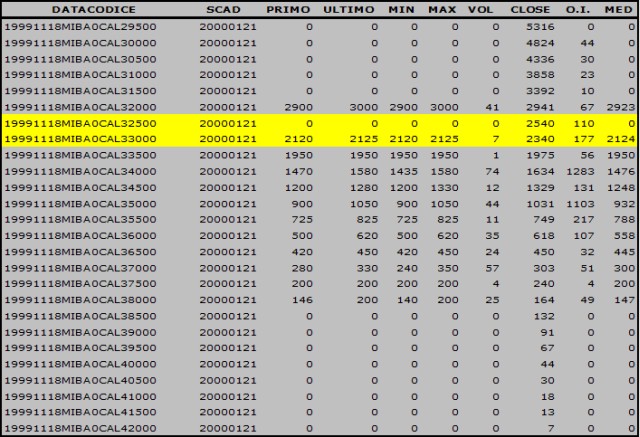Viewport: 640px width, 437px height.
Task: Select highlighted row code 19991118MIBA0CAL32500
Action: tap(81, 122)
